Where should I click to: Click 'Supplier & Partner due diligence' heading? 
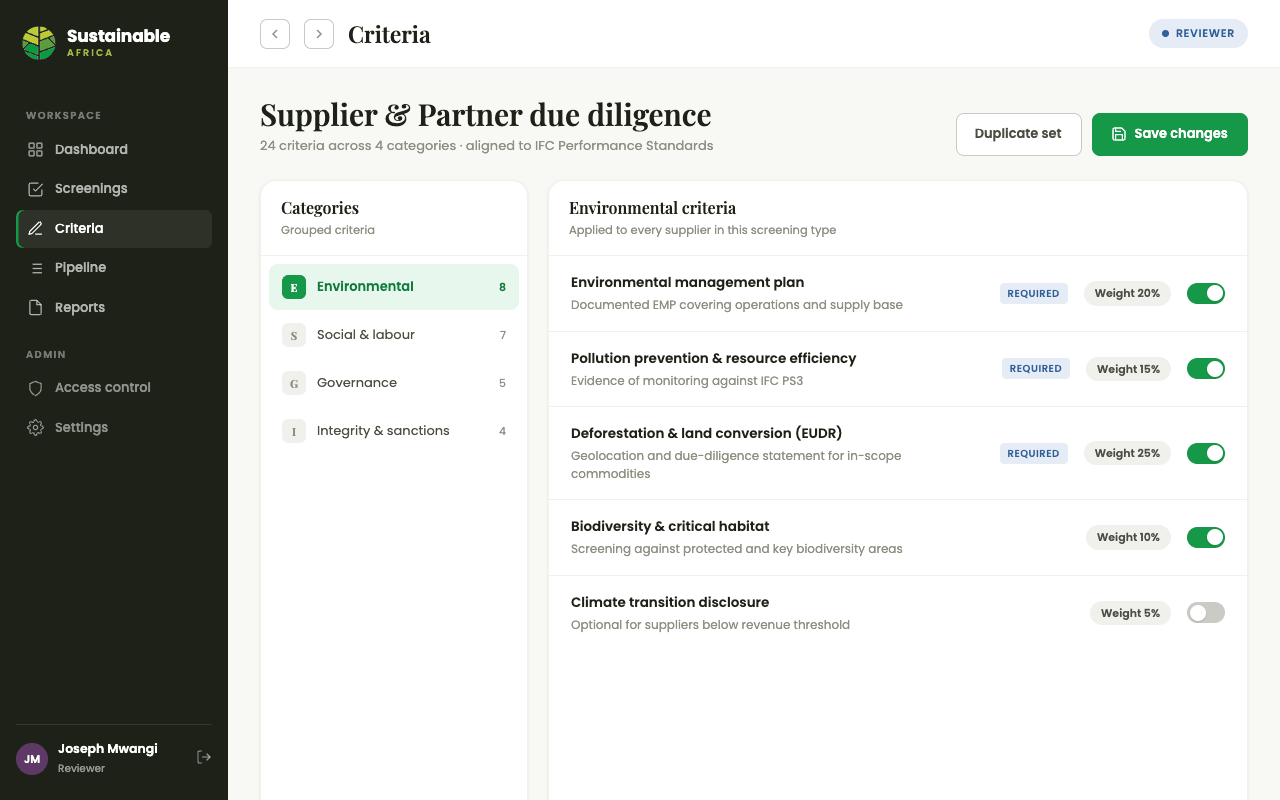pos(486,115)
